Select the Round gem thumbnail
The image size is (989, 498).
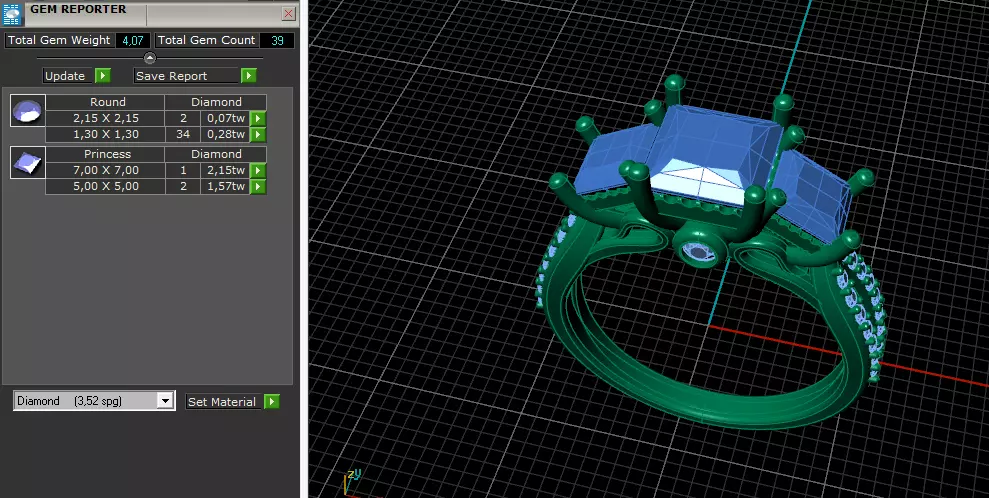click(28, 110)
